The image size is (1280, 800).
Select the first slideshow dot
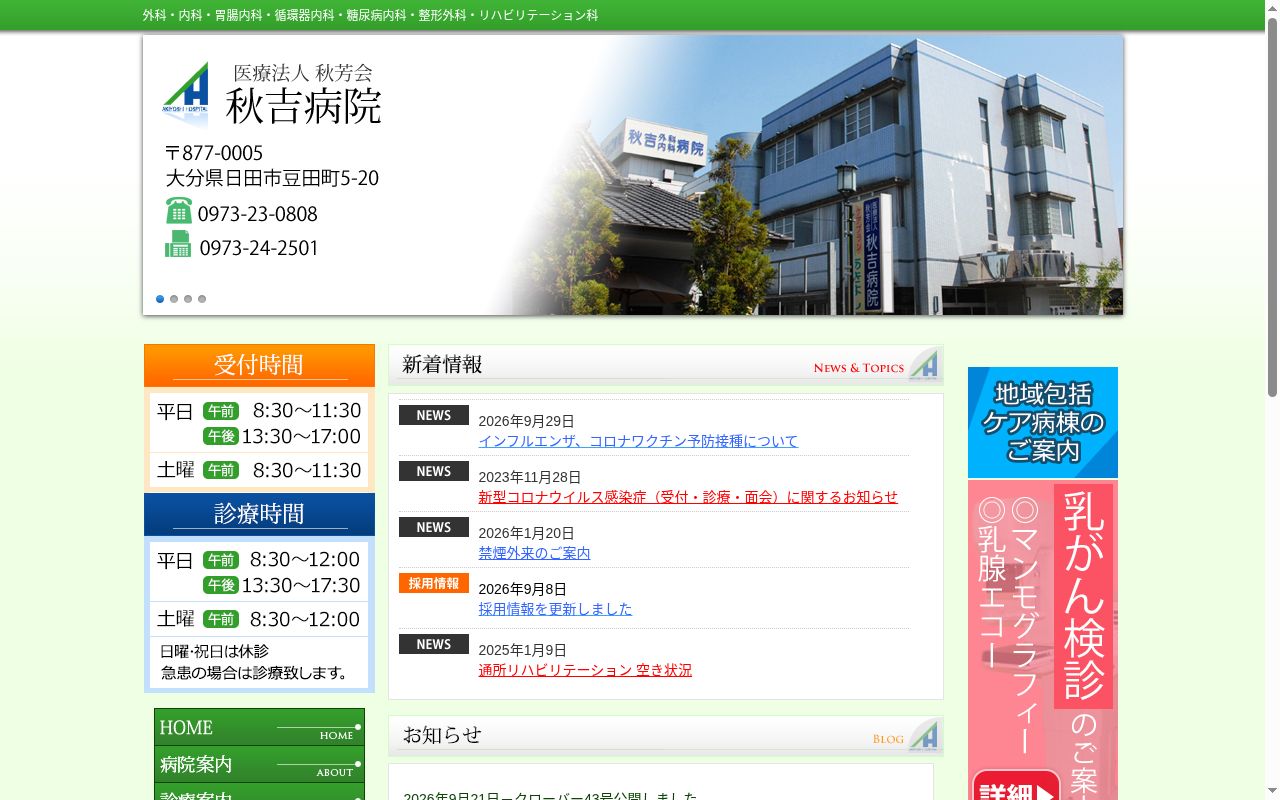160,299
